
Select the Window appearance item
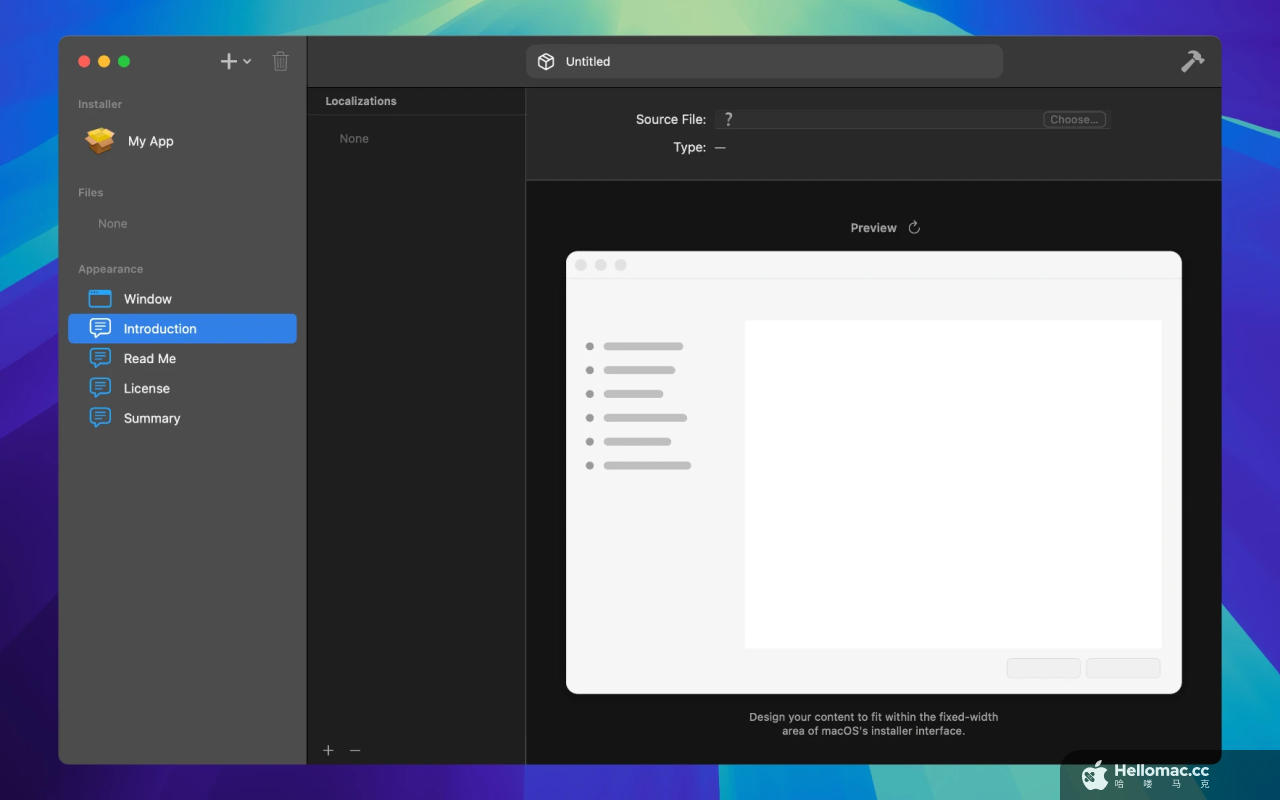click(182, 299)
